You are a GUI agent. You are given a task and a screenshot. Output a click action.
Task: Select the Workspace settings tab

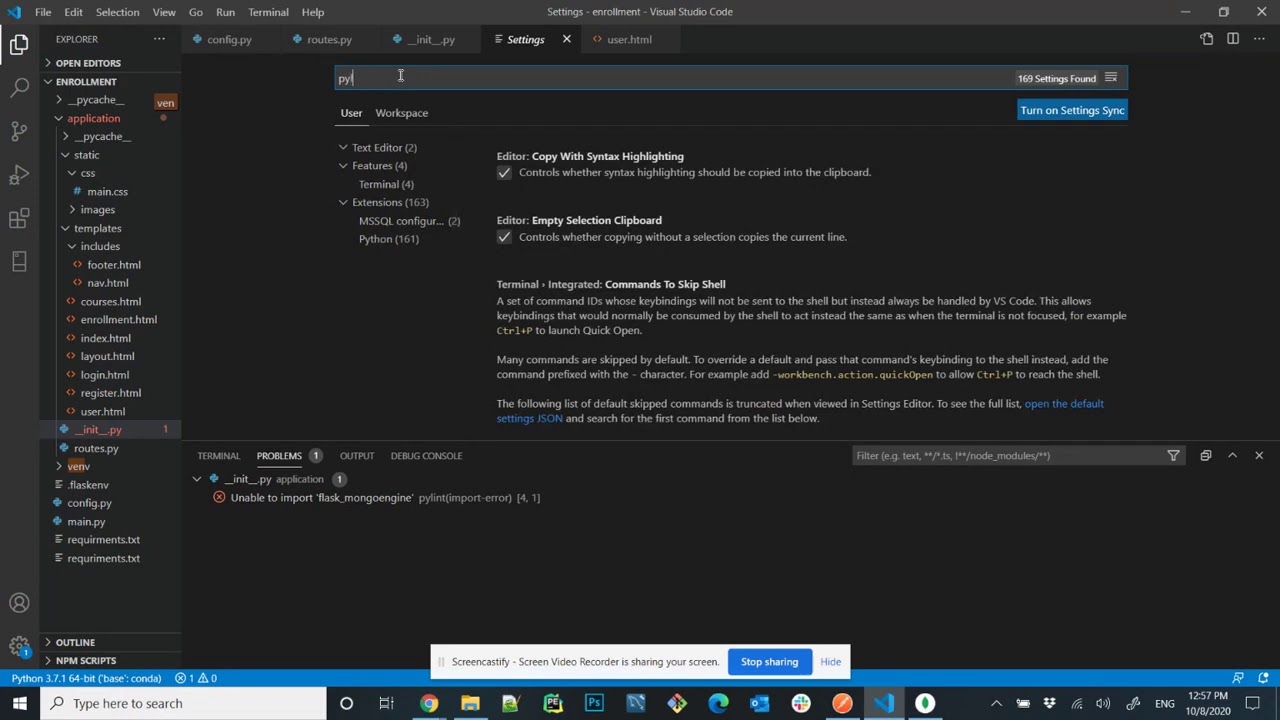401,113
